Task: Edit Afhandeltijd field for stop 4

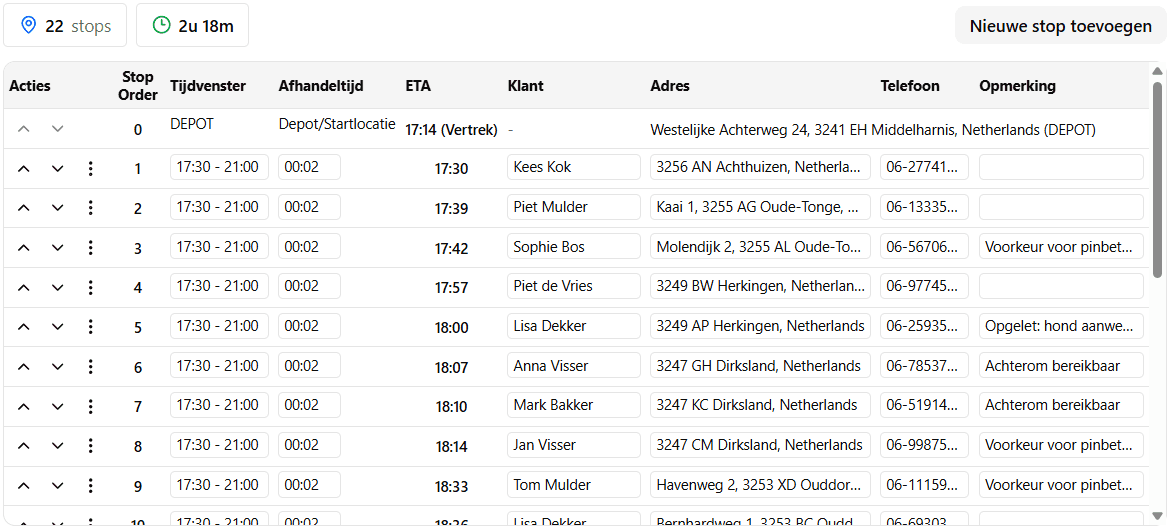Action: point(309,286)
